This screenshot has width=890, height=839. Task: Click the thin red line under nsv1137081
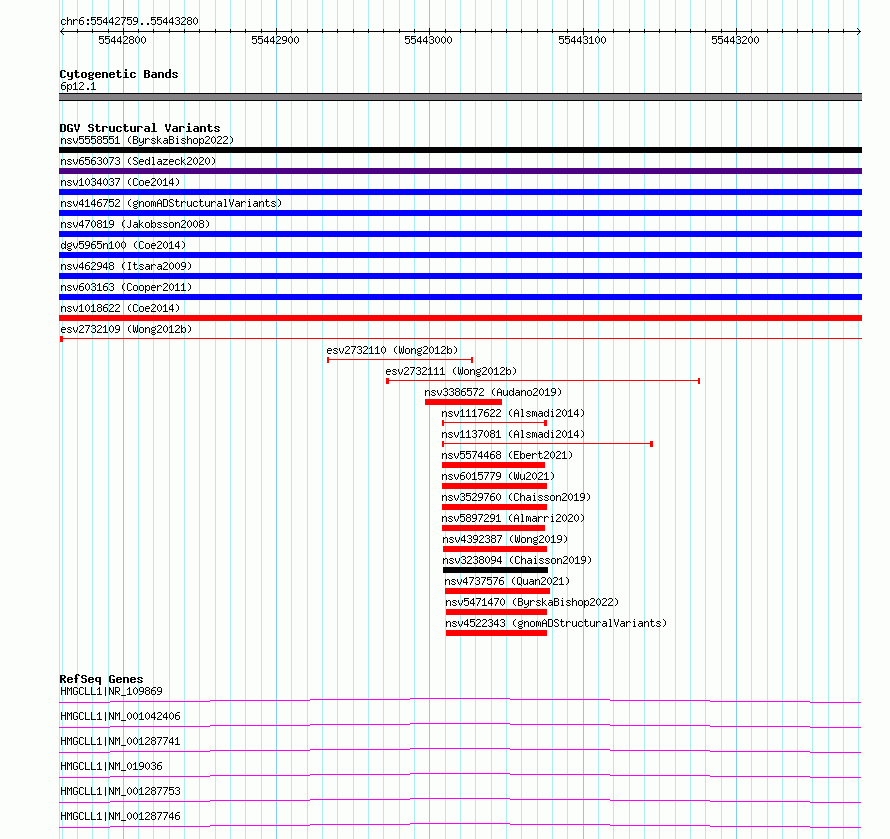point(548,444)
